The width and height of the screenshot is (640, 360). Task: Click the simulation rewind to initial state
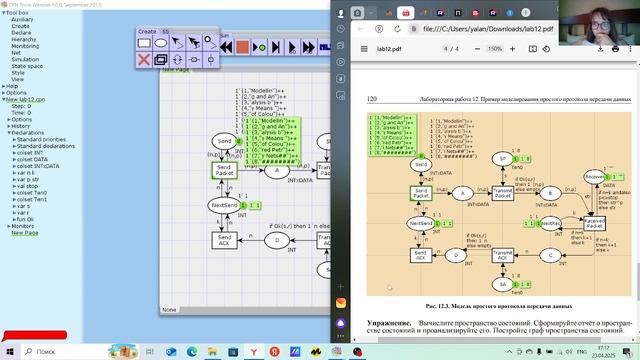(x=226, y=47)
